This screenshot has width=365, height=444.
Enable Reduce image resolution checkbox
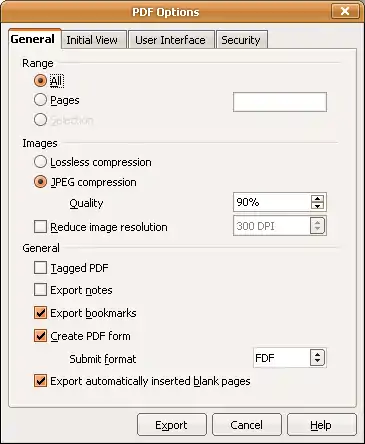(x=40, y=227)
